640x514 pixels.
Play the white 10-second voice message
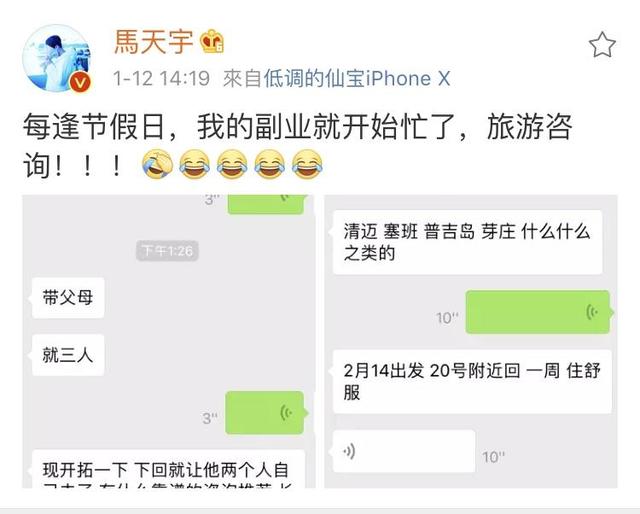[404, 452]
